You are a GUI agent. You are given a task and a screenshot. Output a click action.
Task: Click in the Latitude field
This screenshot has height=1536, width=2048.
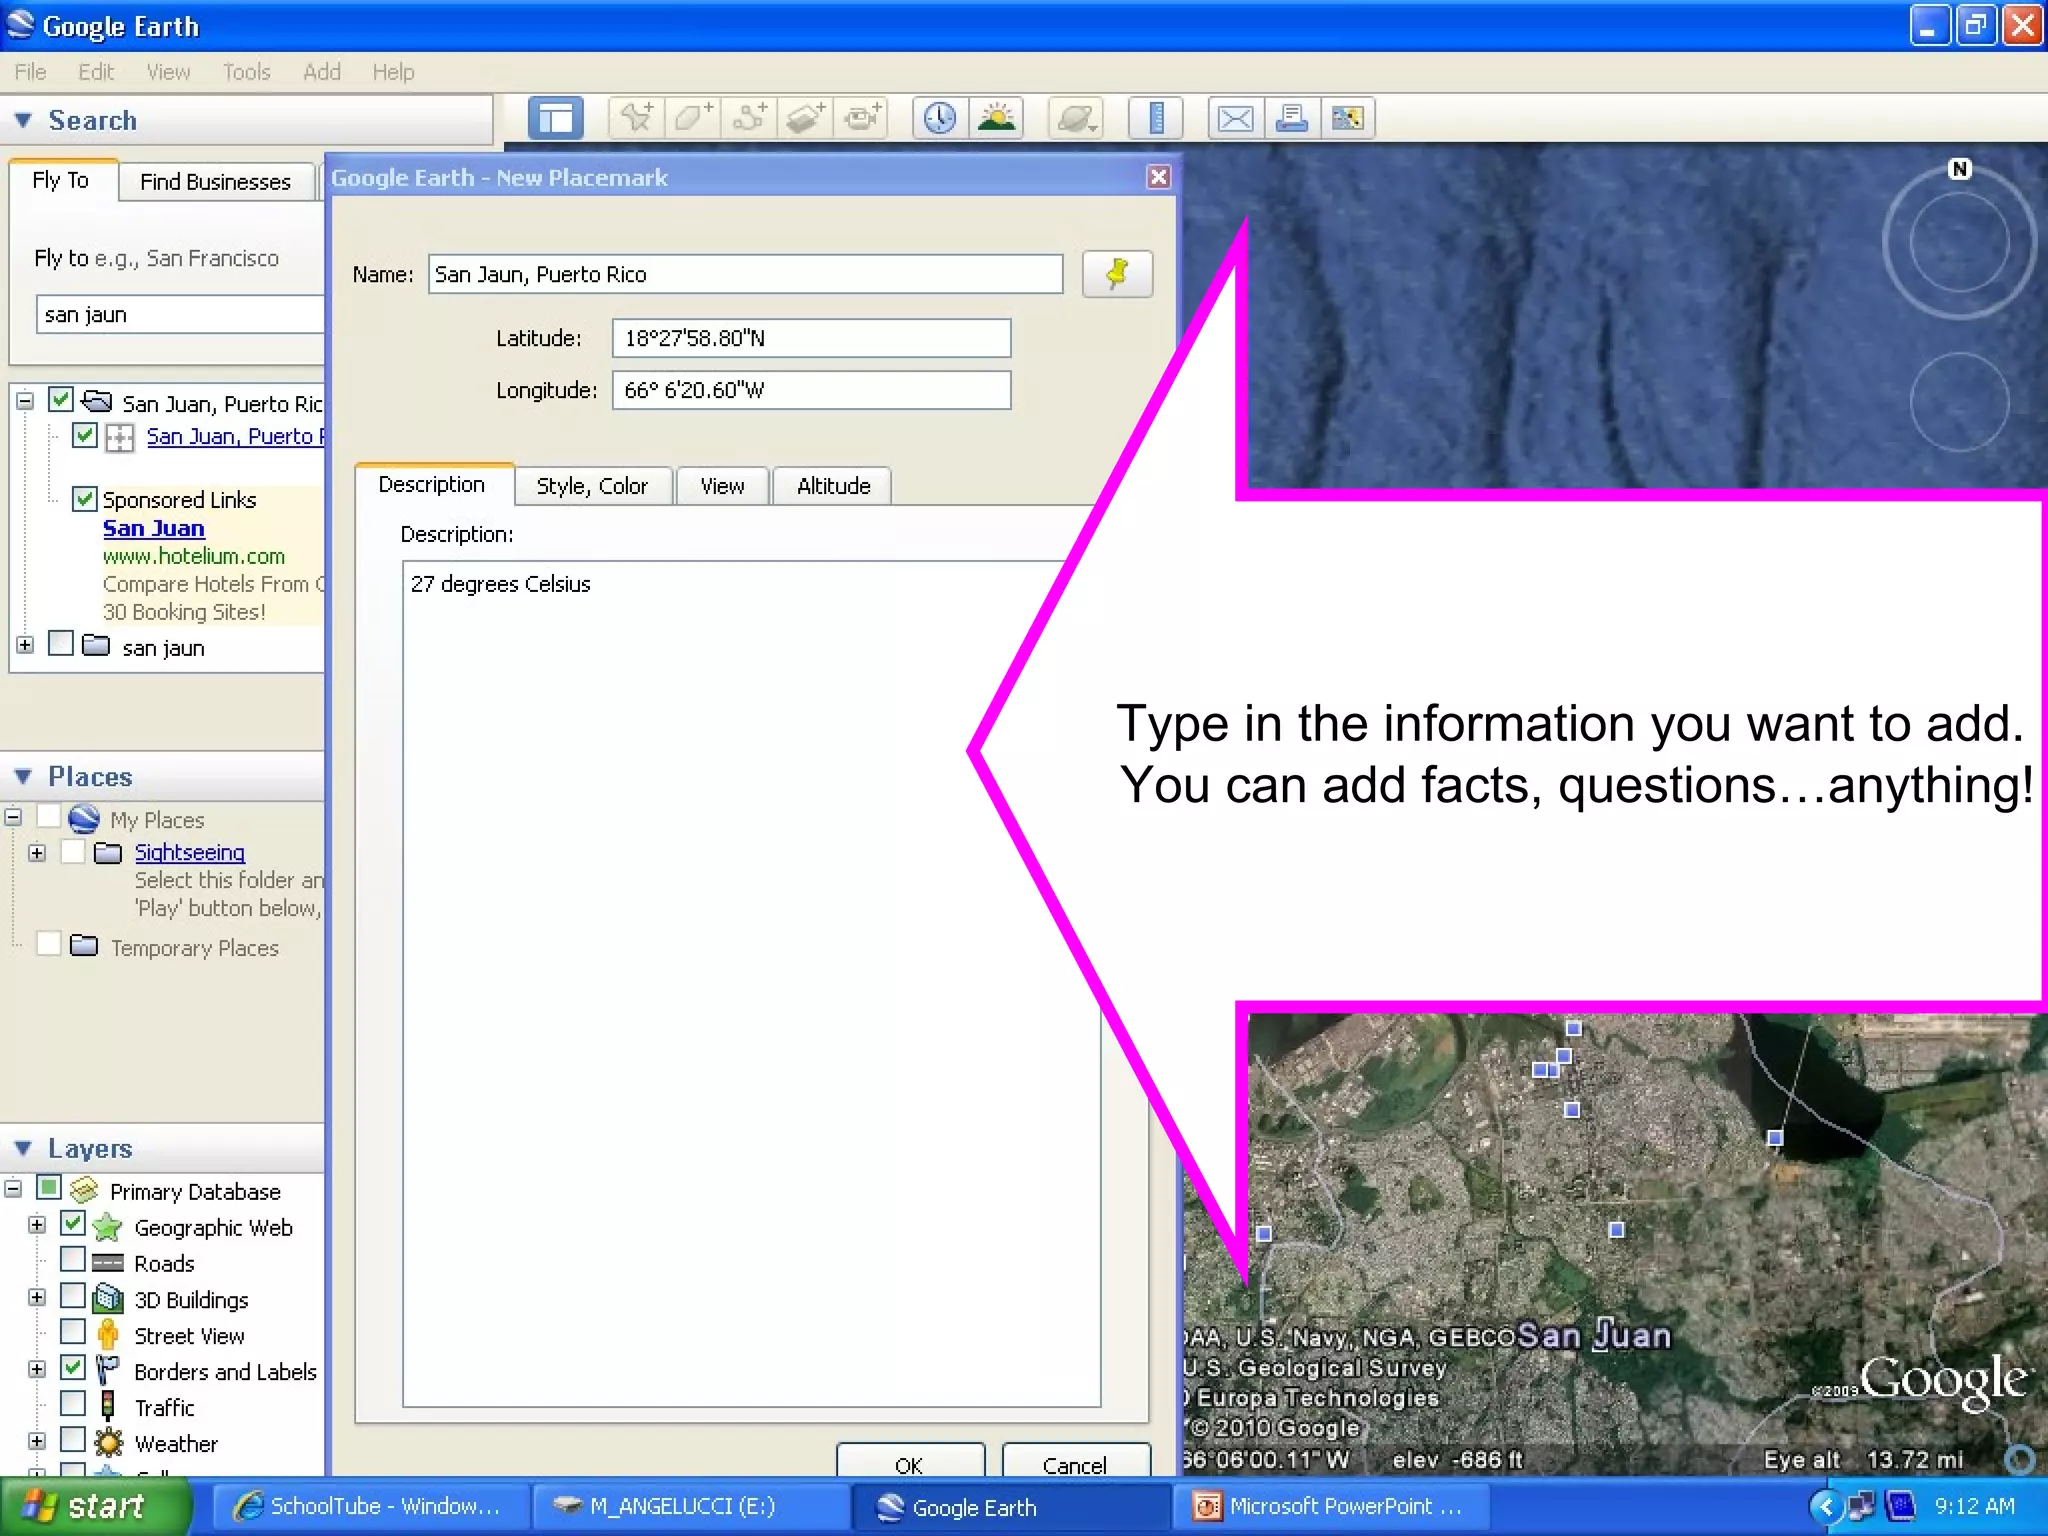pos(811,338)
